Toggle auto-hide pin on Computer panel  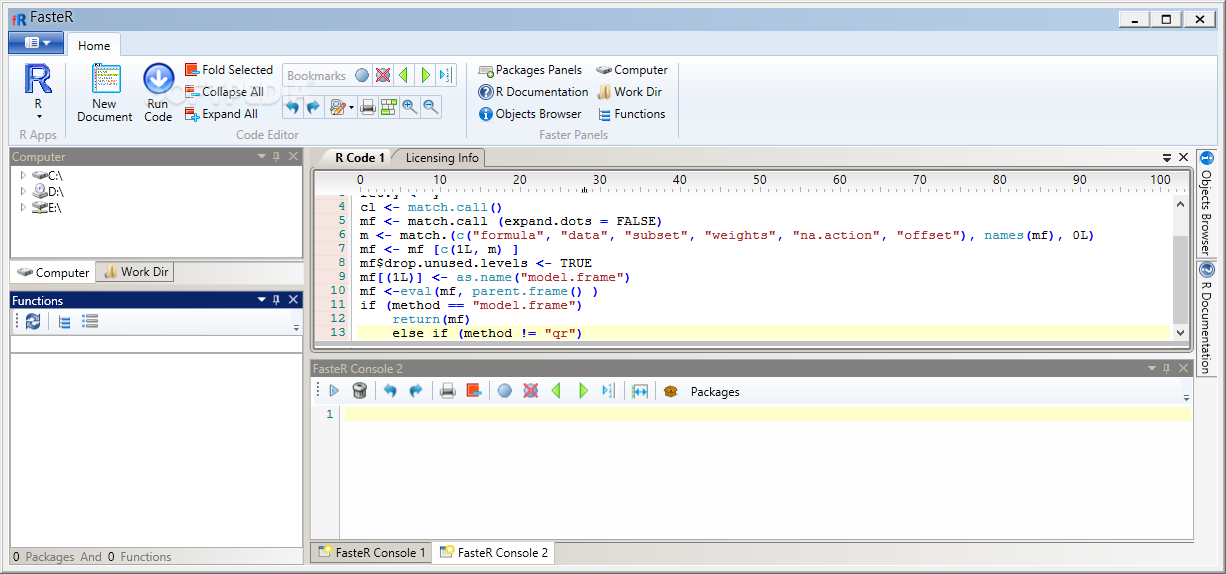pyautogui.click(x=277, y=157)
